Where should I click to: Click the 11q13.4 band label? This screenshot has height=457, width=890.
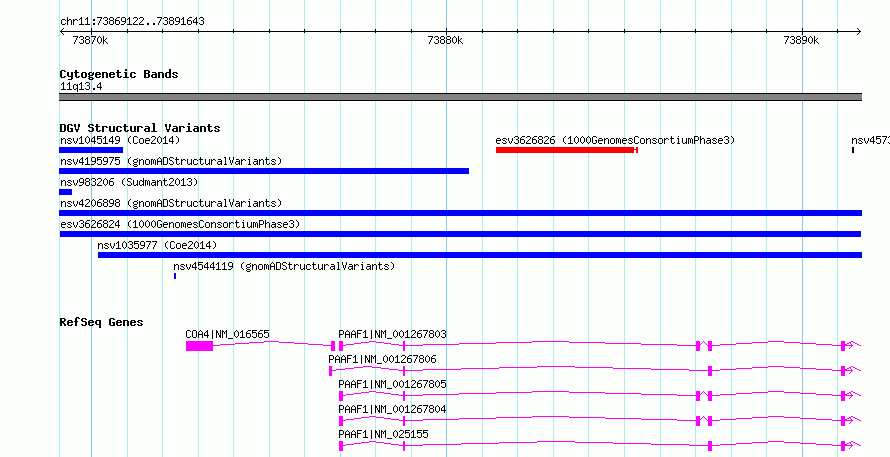tap(81, 87)
